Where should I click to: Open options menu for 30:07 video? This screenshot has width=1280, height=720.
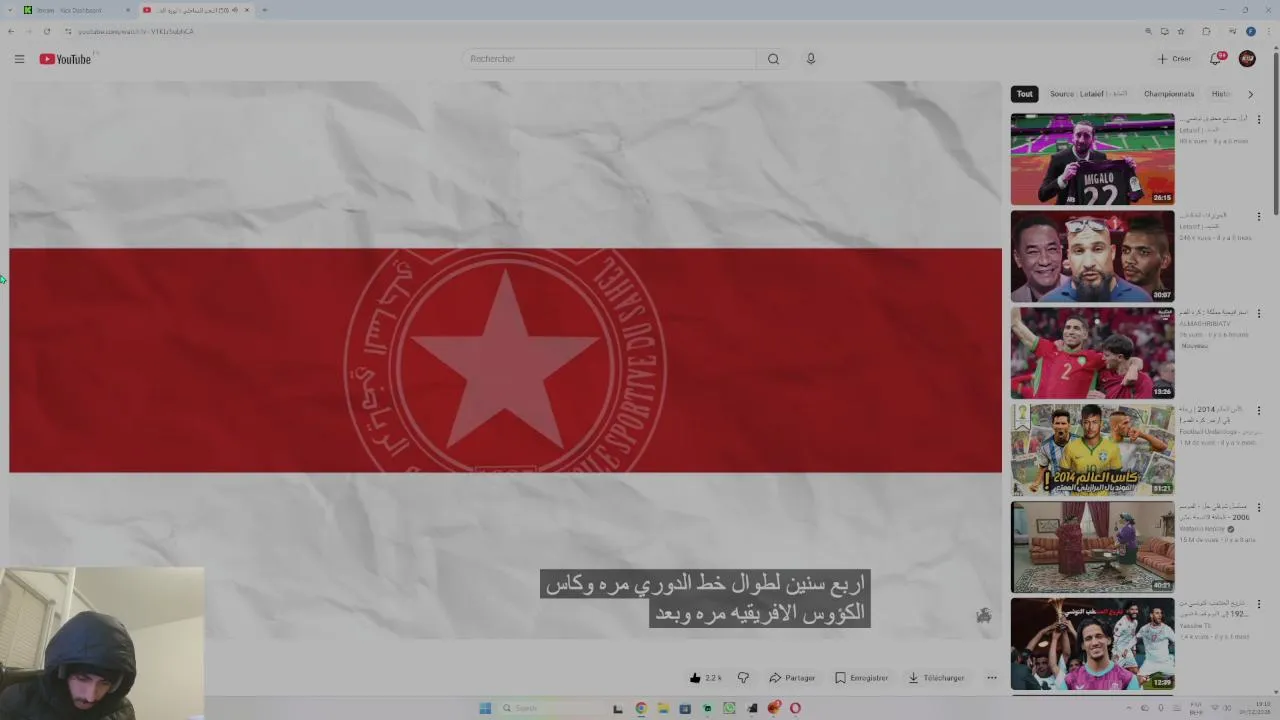point(1259,216)
